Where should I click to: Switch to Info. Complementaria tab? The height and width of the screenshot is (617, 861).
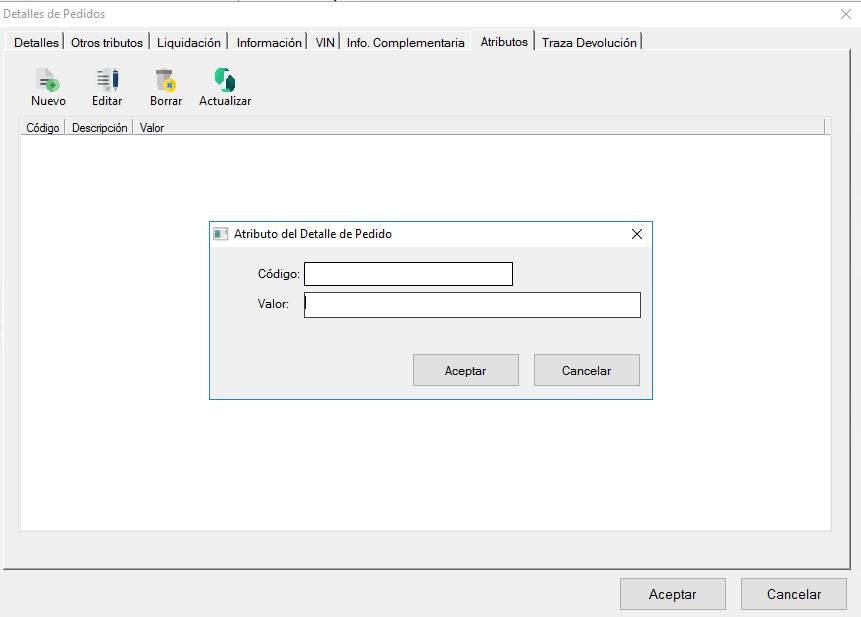[406, 43]
